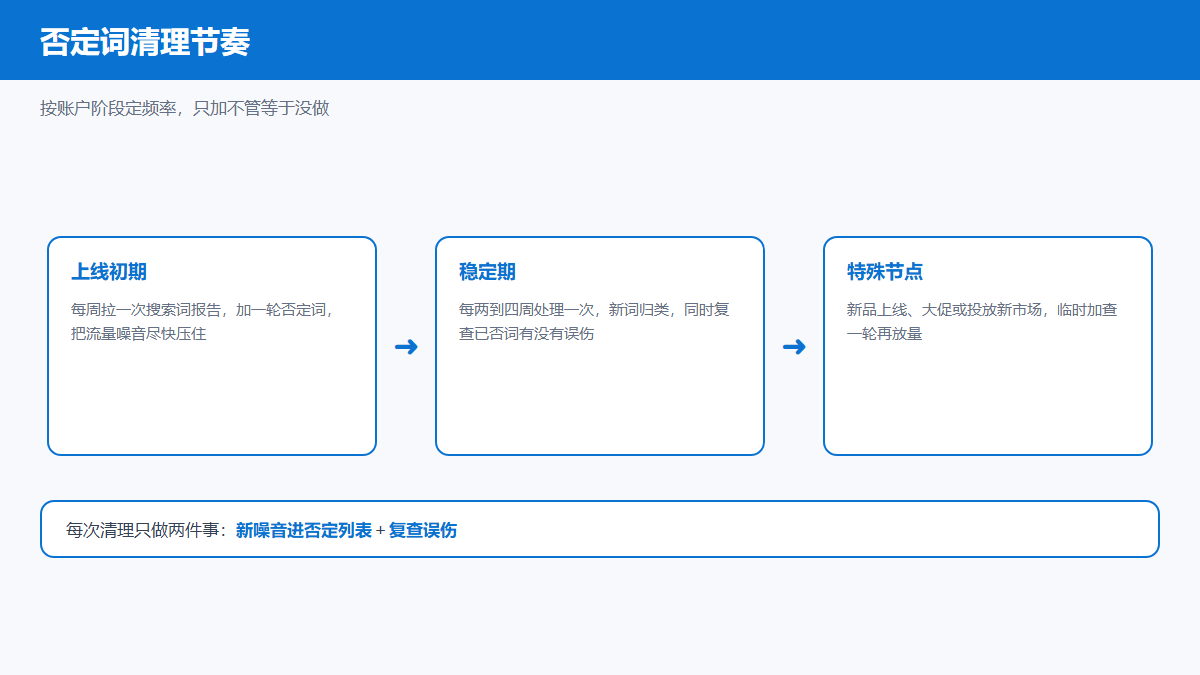Click the arrow between 上线初期 and 稳定期
Image resolution: width=1200 pixels, height=675 pixels.
coord(406,347)
